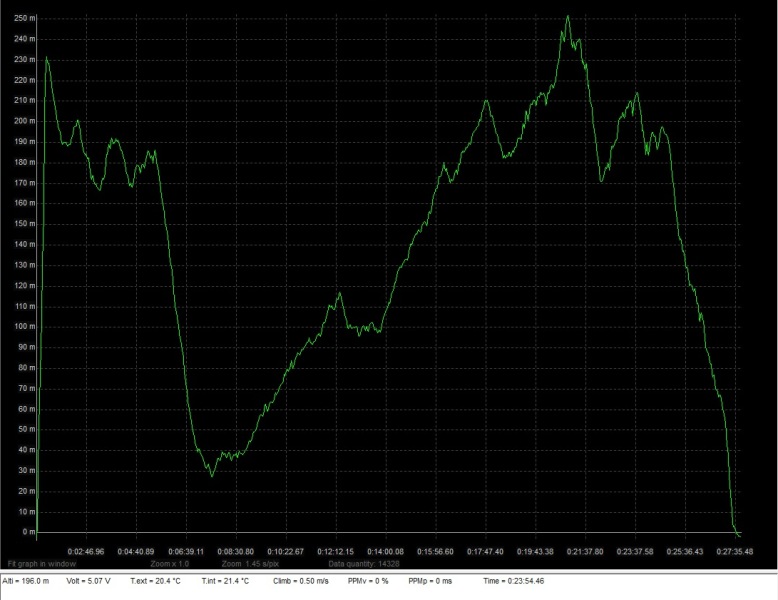The image size is (778, 600).
Task: Click the 250 m altitude axis label
Action: coord(22,18)
